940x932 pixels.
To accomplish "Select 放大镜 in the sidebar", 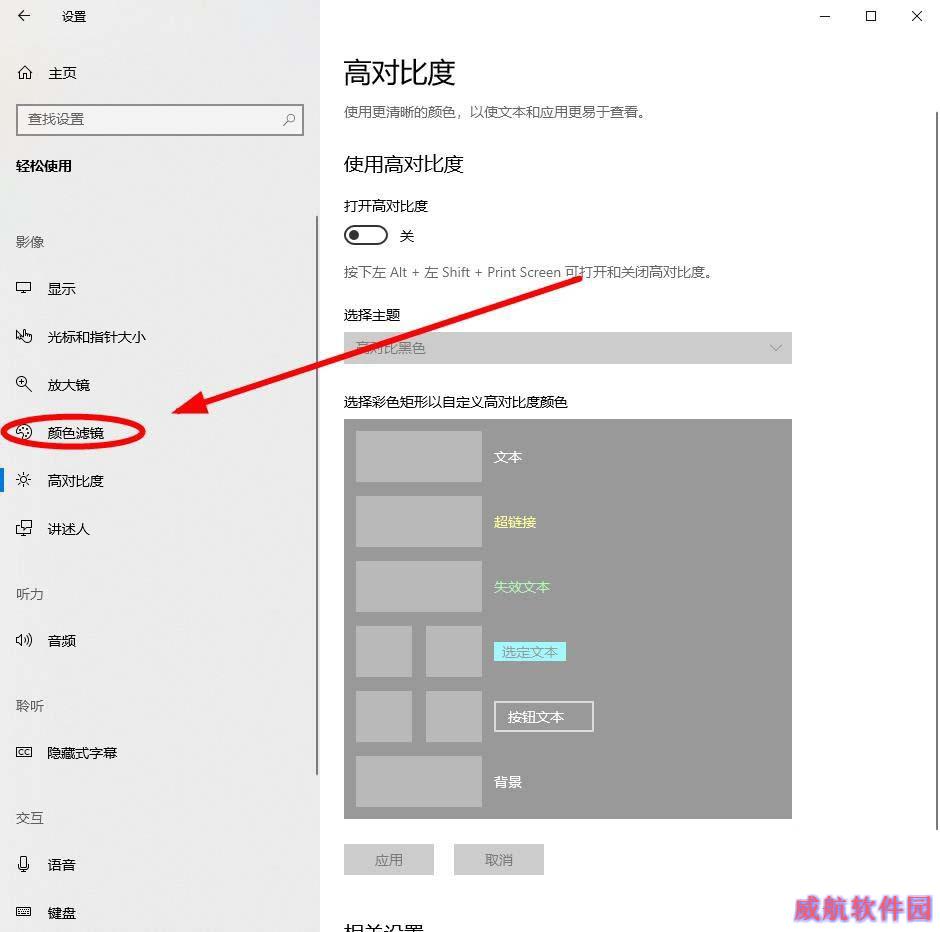I will coord(68,385).
